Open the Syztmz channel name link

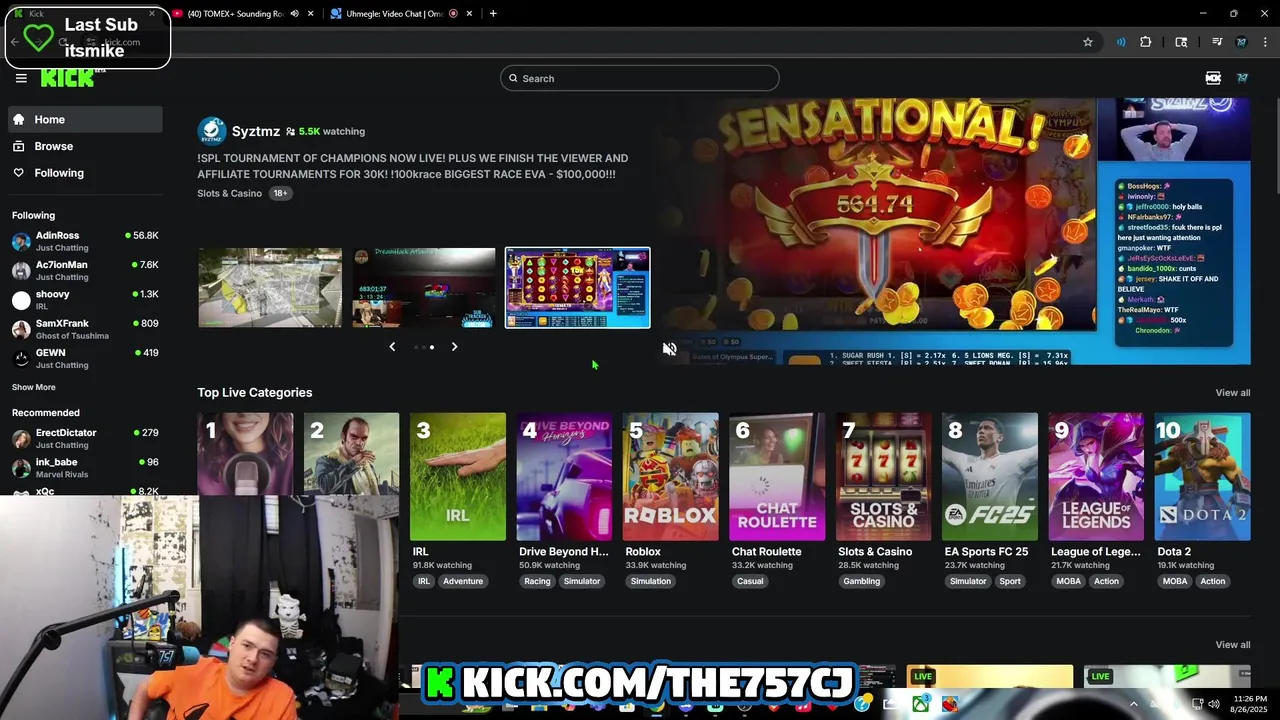256,131
